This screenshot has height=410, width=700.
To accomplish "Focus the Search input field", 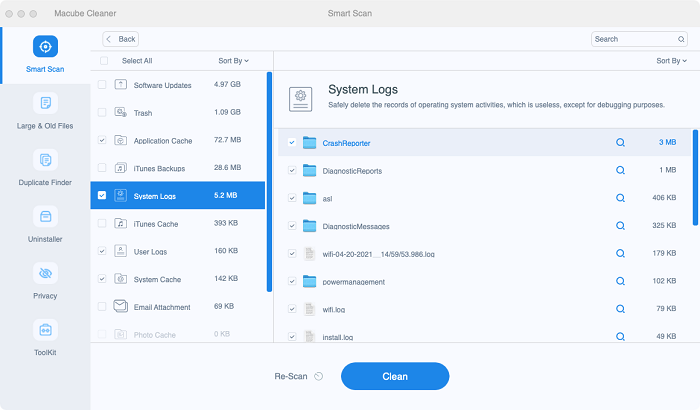I will click(x=638, y=39).
